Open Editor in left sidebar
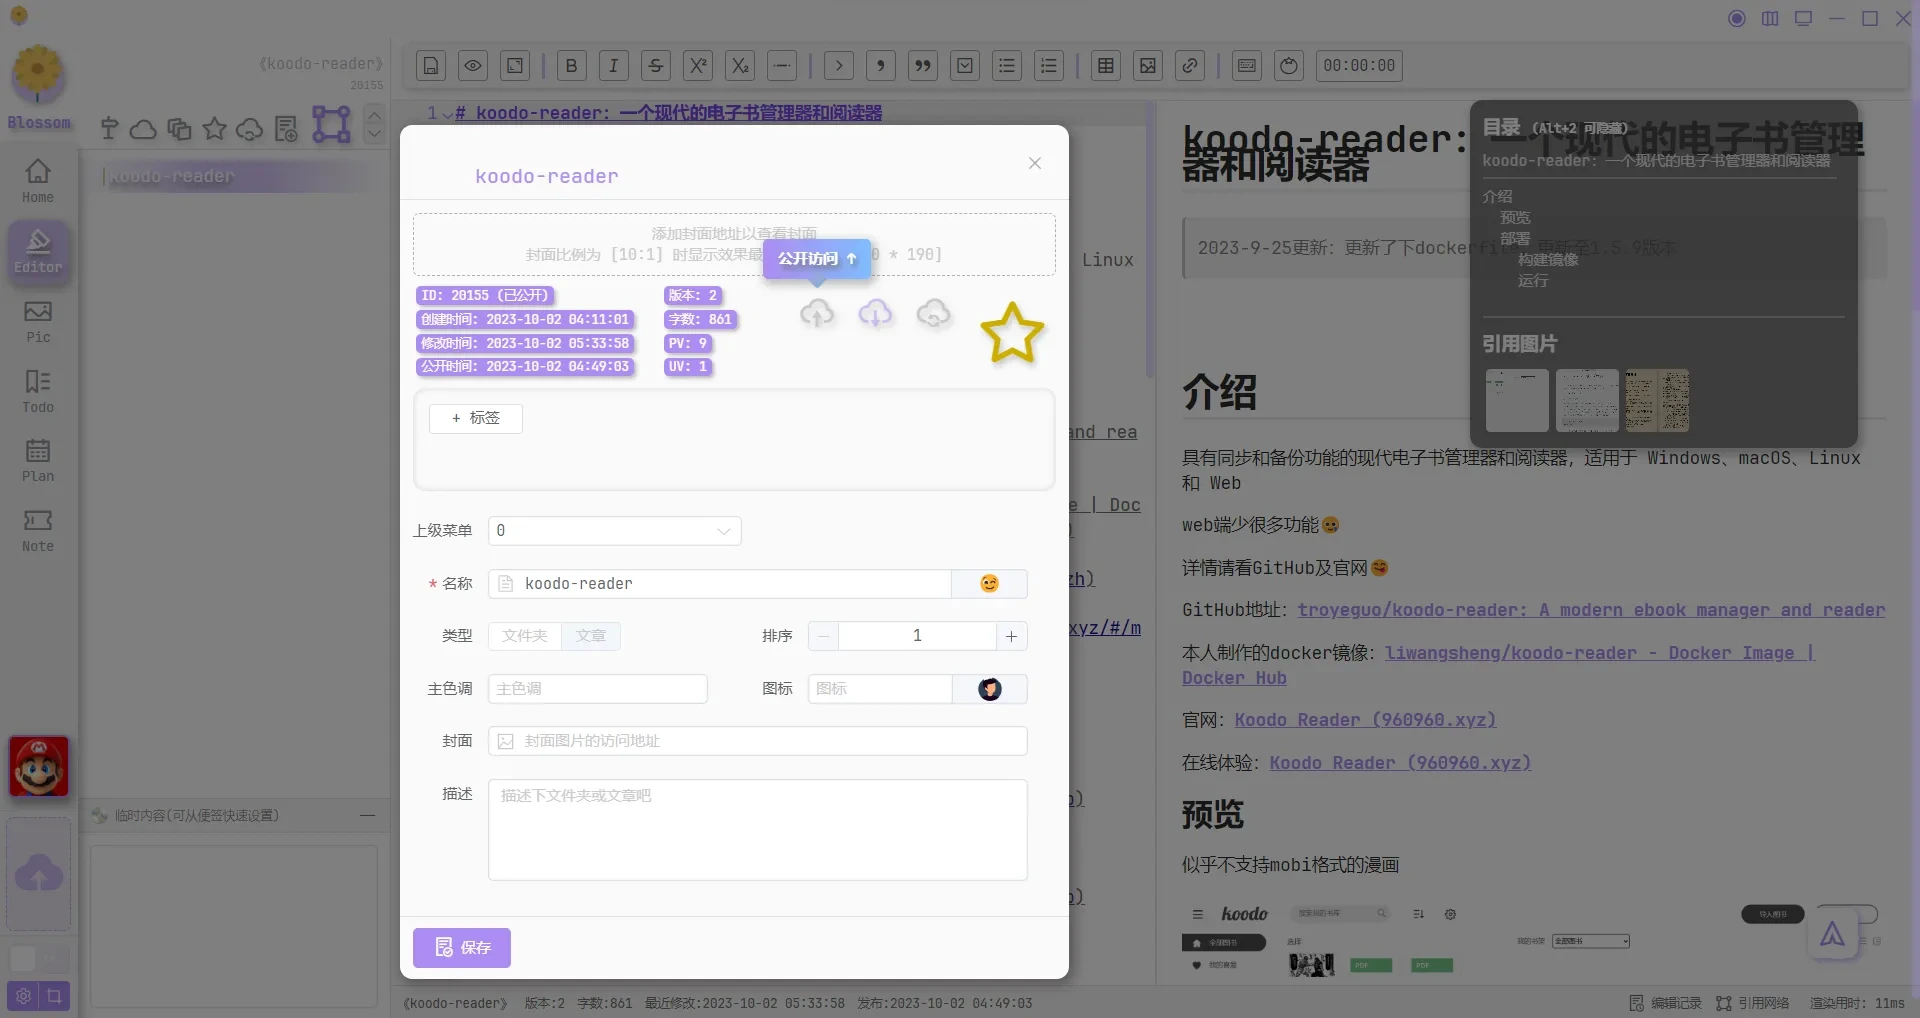The width and height of the screenshot is (1920, 1018). pos(38,252)
